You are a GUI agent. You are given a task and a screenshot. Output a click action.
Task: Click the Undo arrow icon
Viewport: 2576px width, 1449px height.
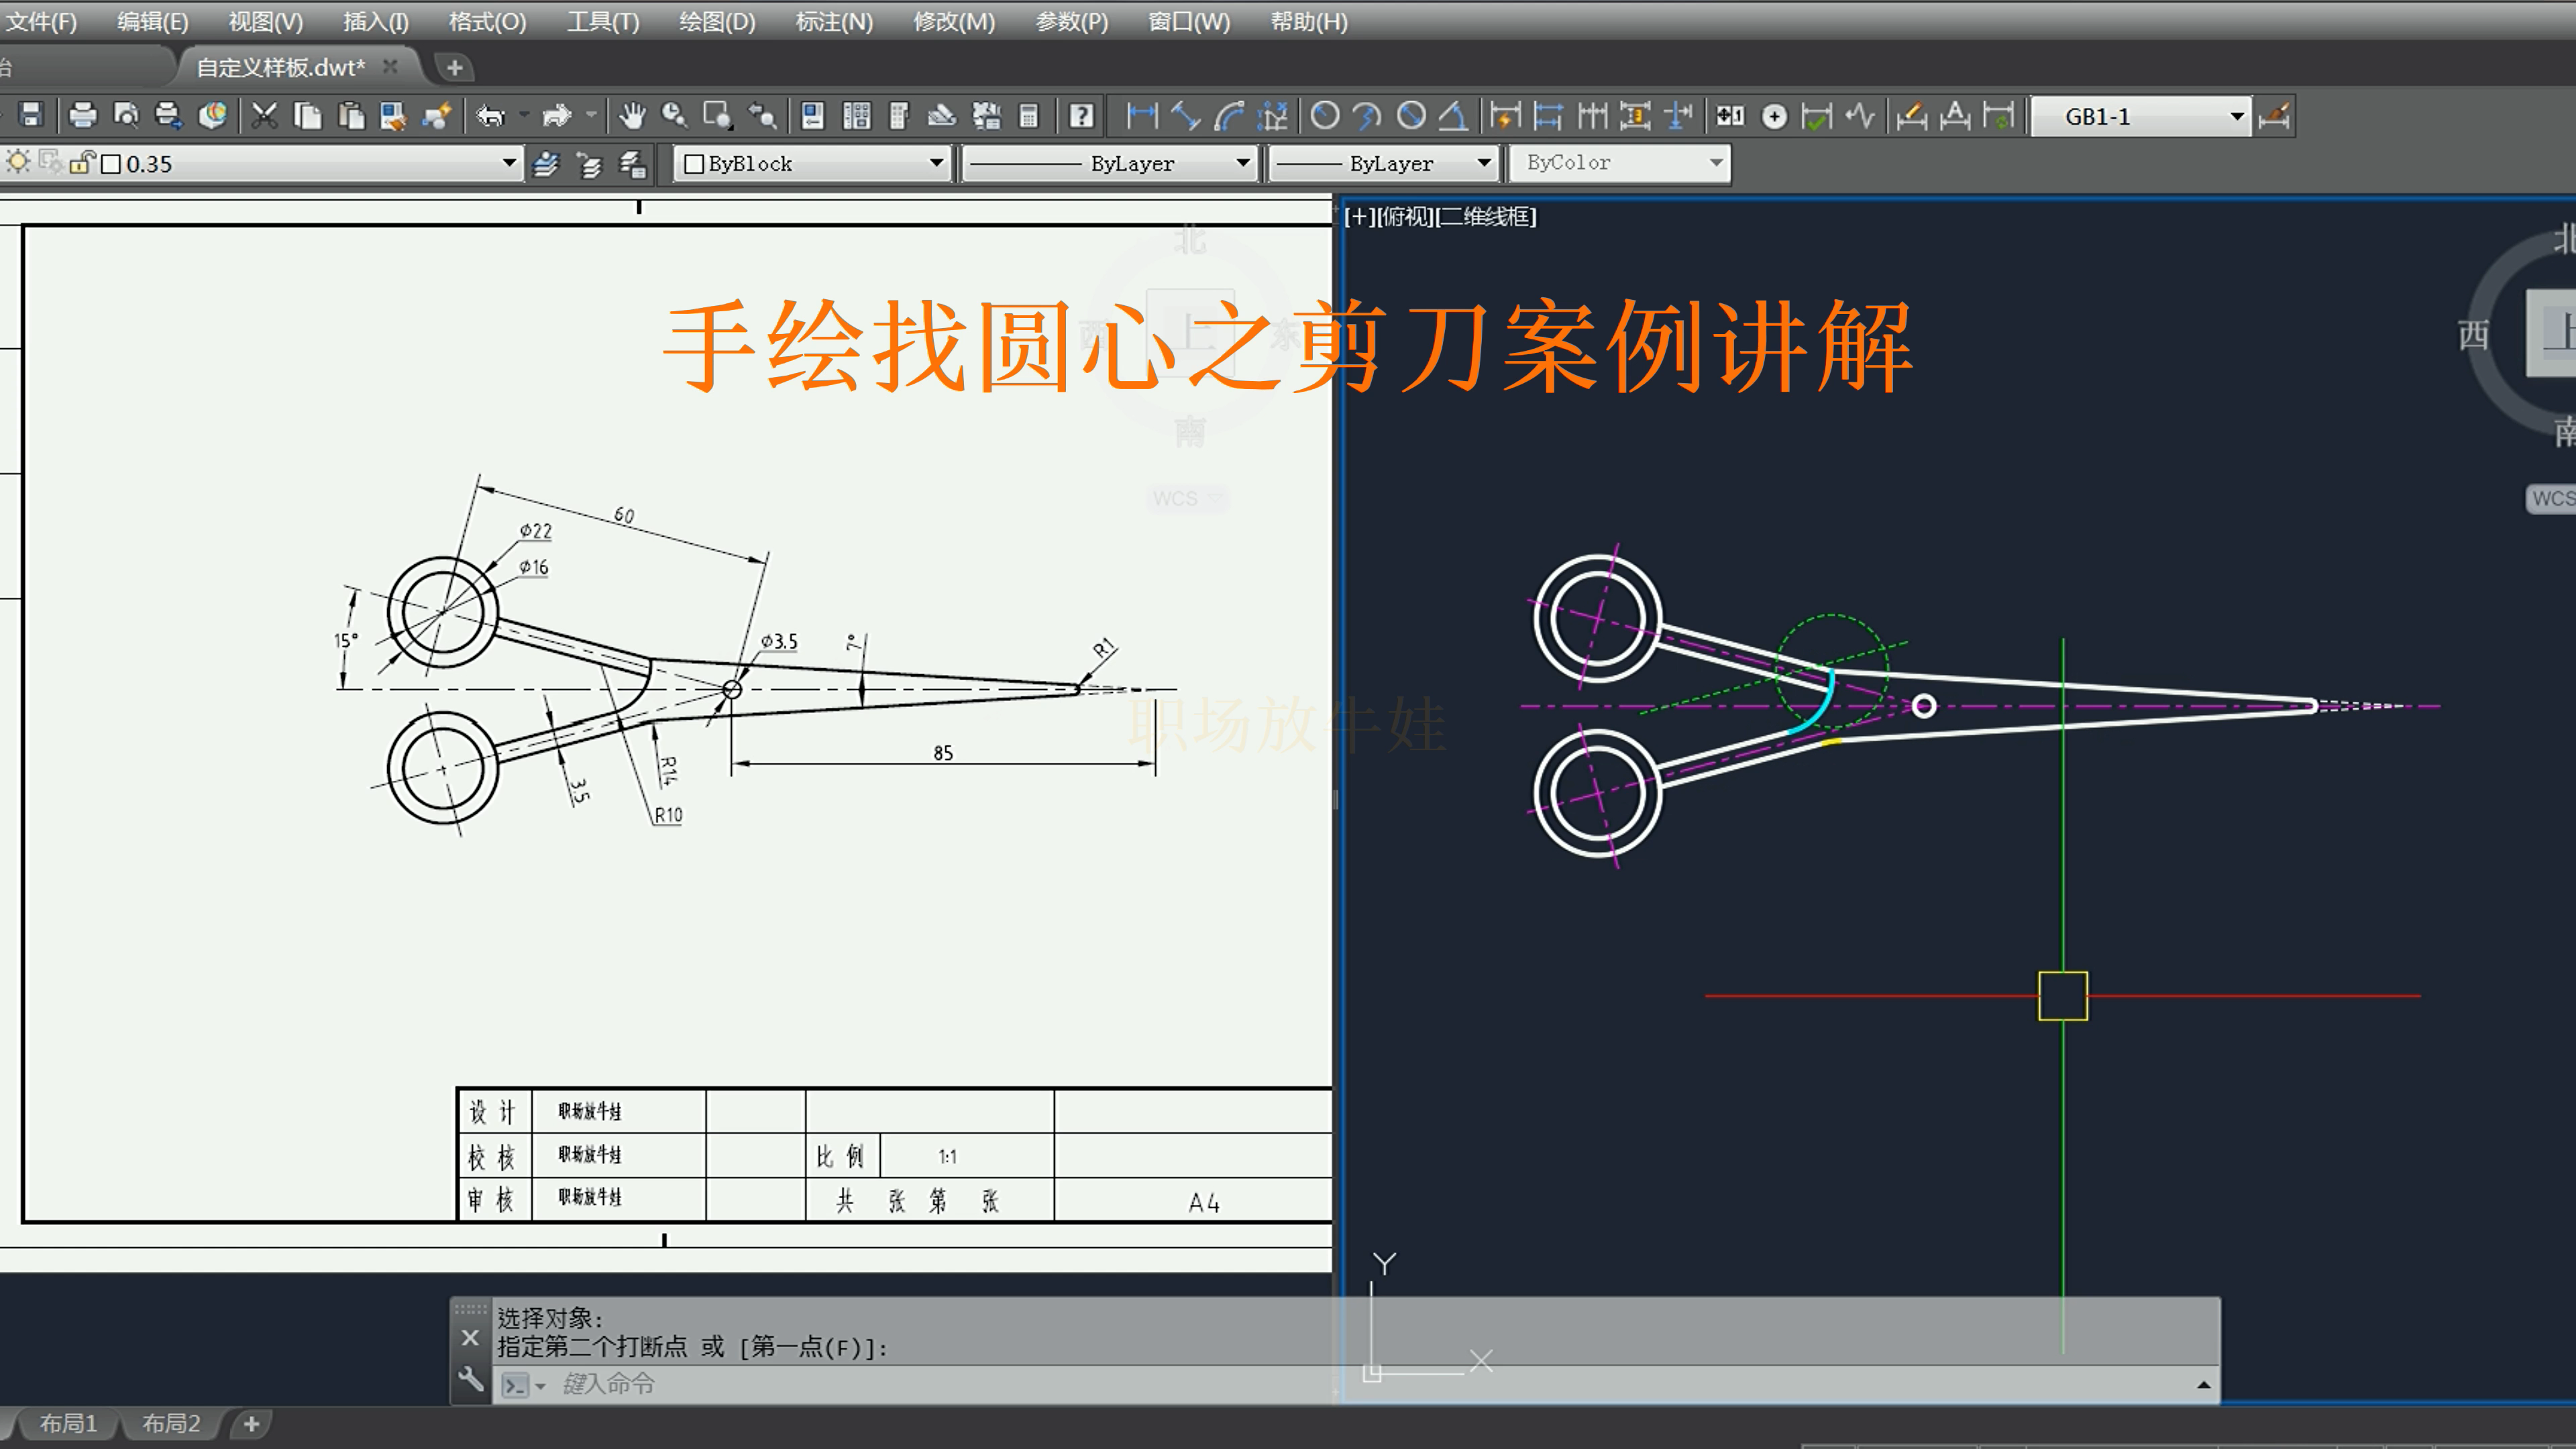tap(490, 116)
